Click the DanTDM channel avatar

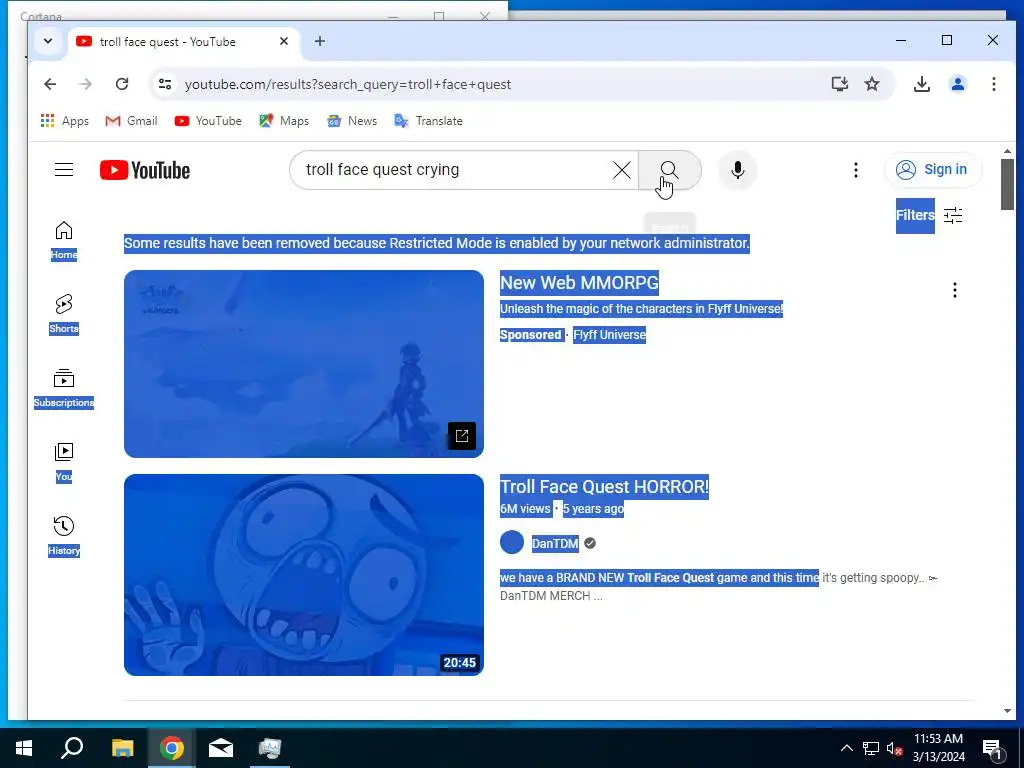512,543
